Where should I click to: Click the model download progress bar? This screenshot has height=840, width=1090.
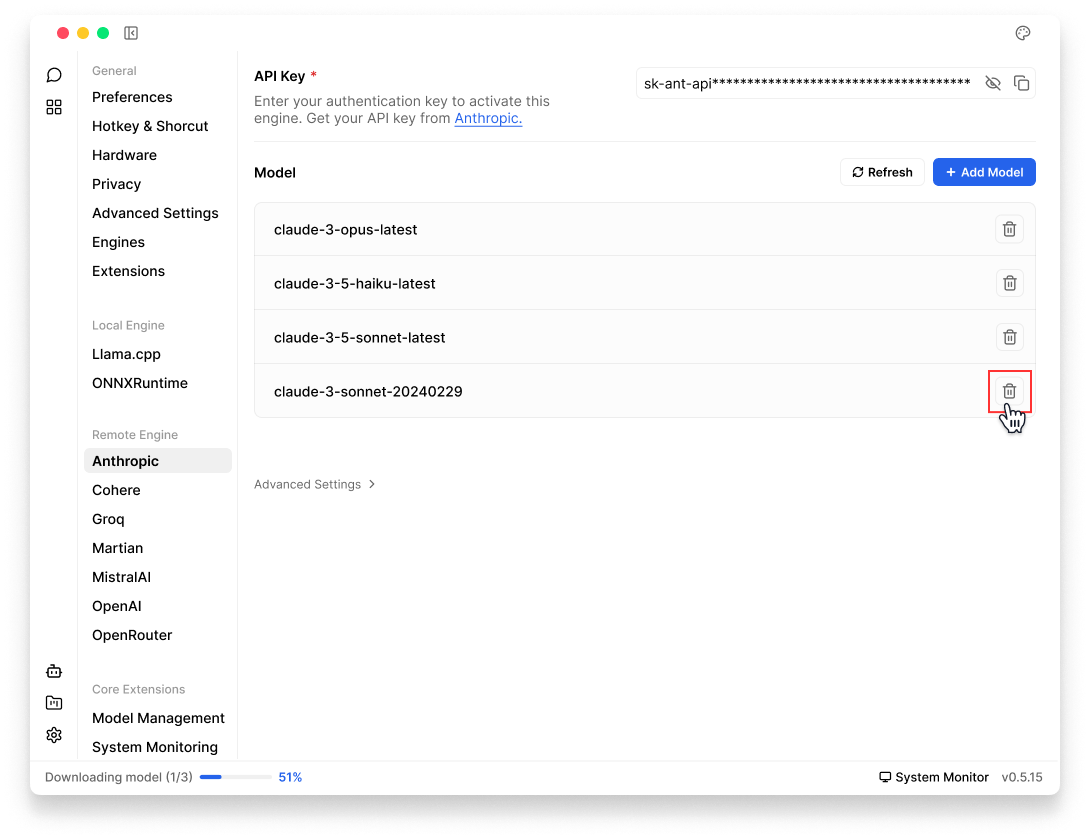click(235, 777)
